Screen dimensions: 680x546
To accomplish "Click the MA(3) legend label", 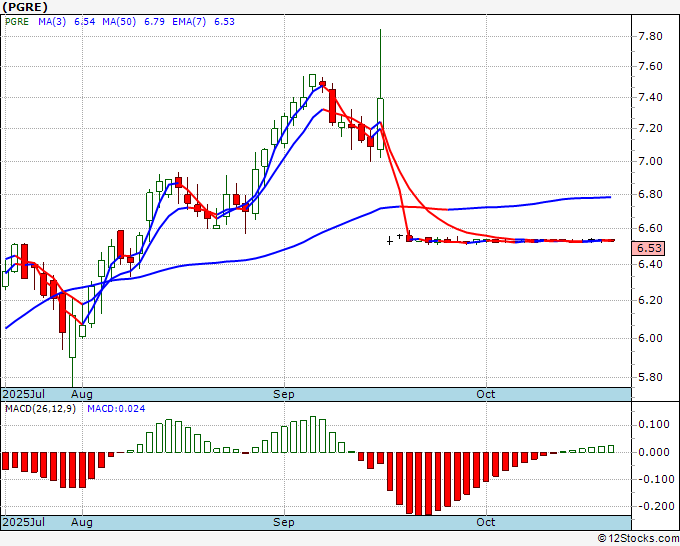I will point(52,22).
